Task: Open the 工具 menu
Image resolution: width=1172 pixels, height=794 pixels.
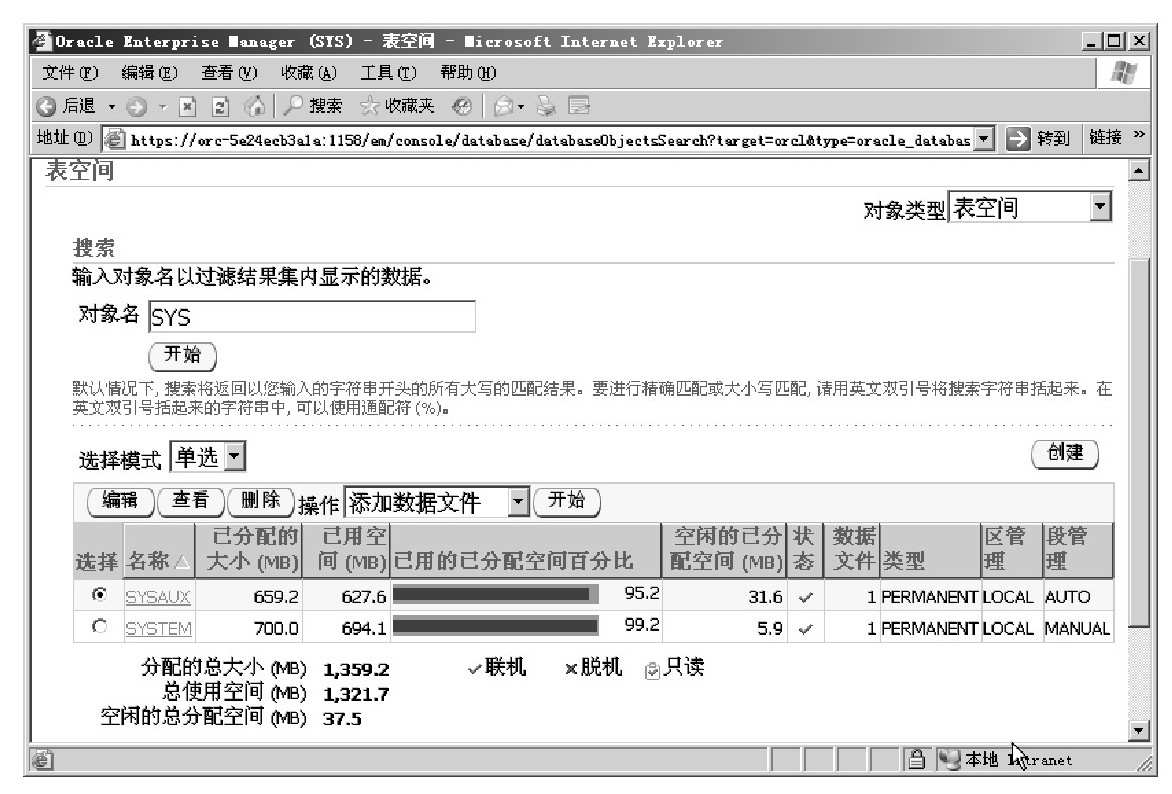Action: point(388,73)
